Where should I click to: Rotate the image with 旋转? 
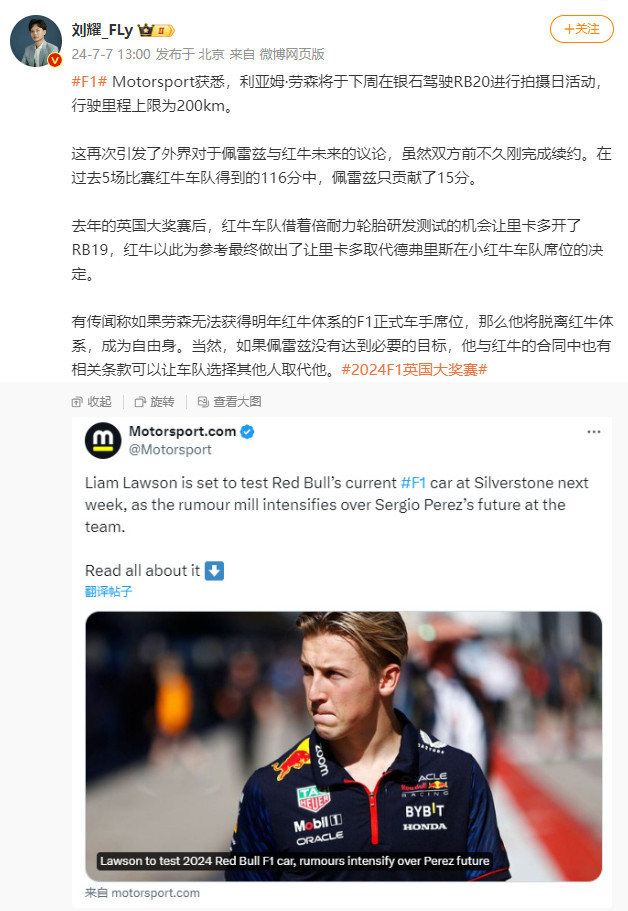point(155,401)
